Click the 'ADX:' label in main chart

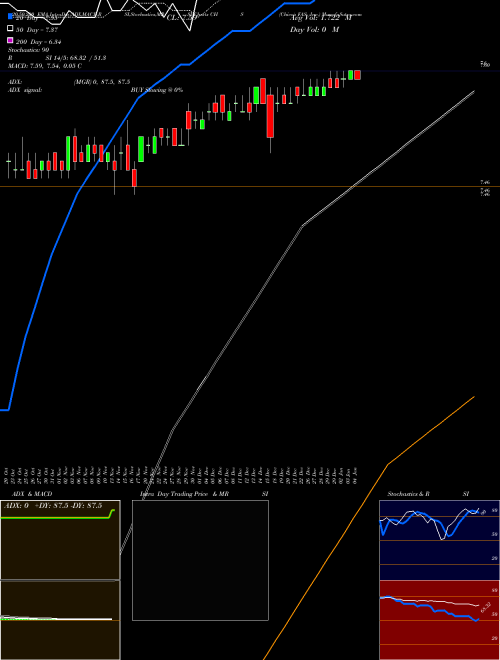pos(15,82)
